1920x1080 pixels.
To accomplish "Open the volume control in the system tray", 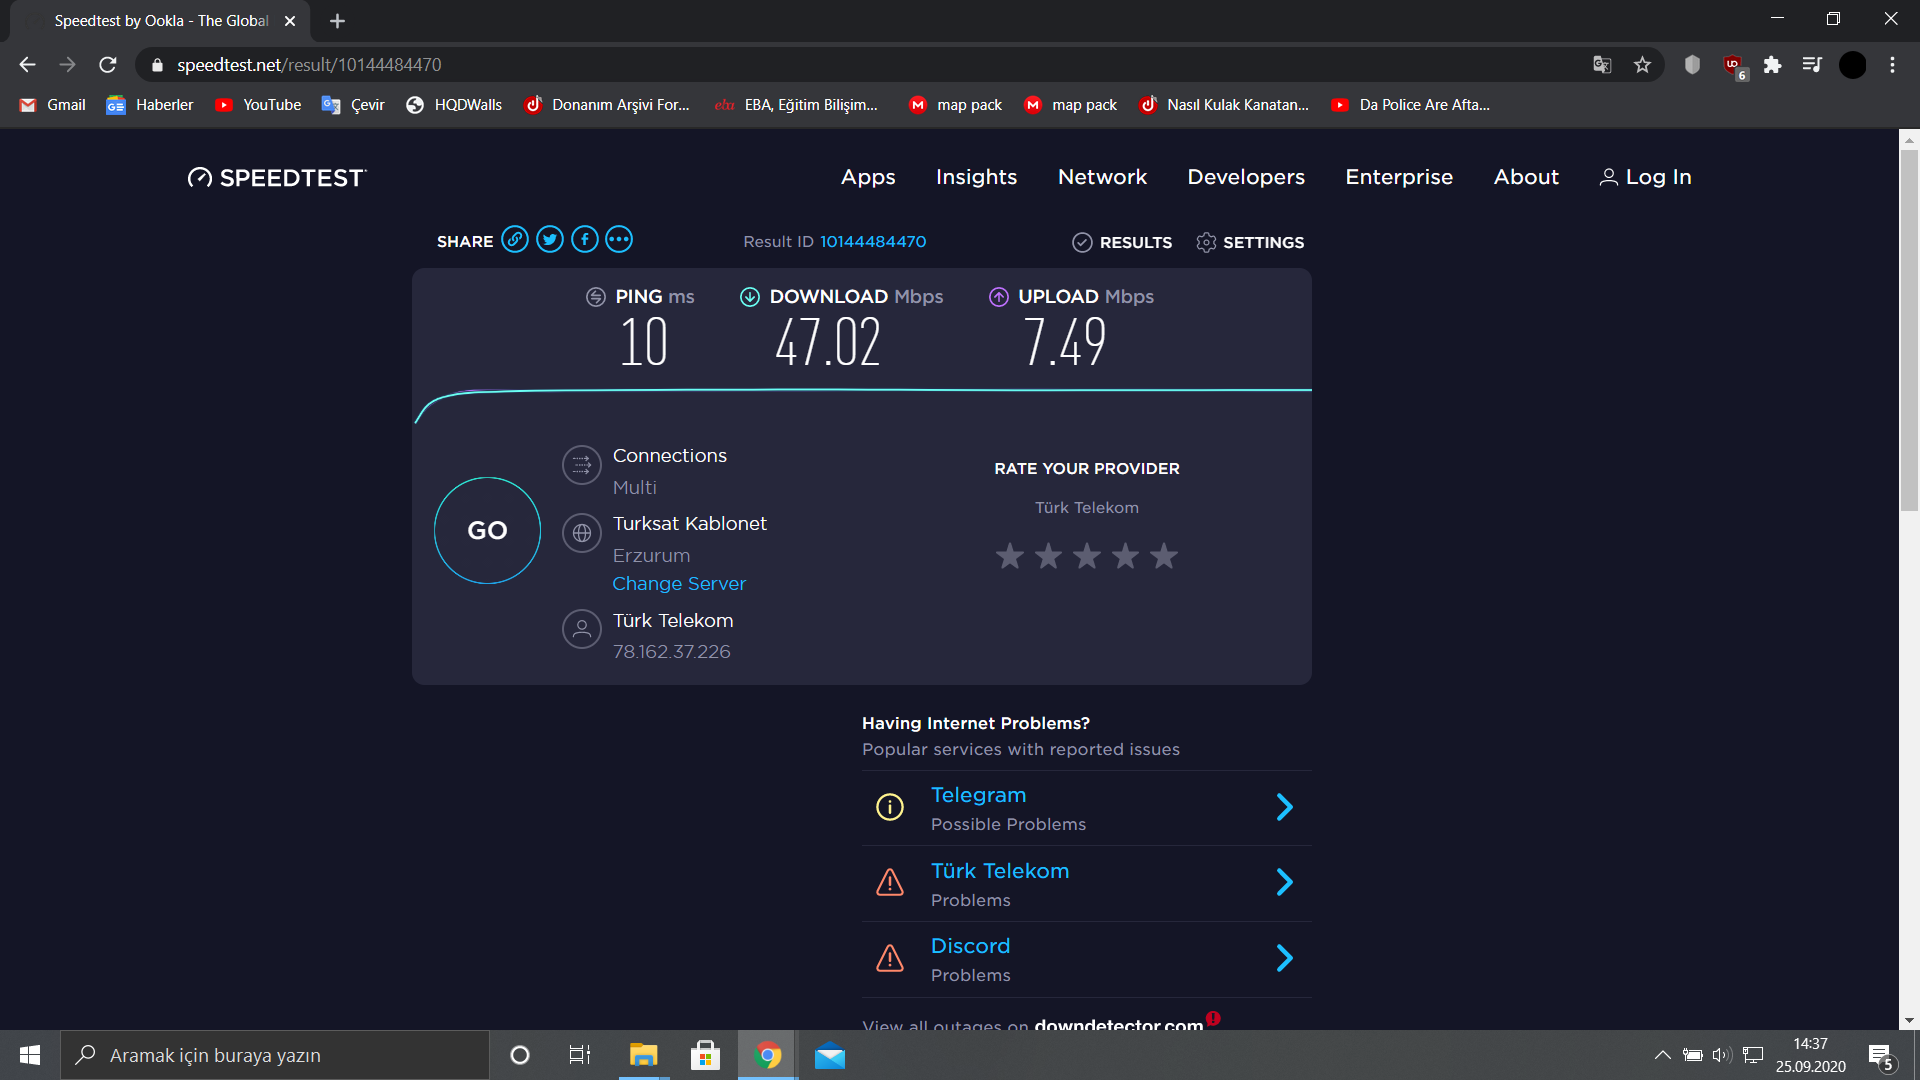I will point(1721,1055).
